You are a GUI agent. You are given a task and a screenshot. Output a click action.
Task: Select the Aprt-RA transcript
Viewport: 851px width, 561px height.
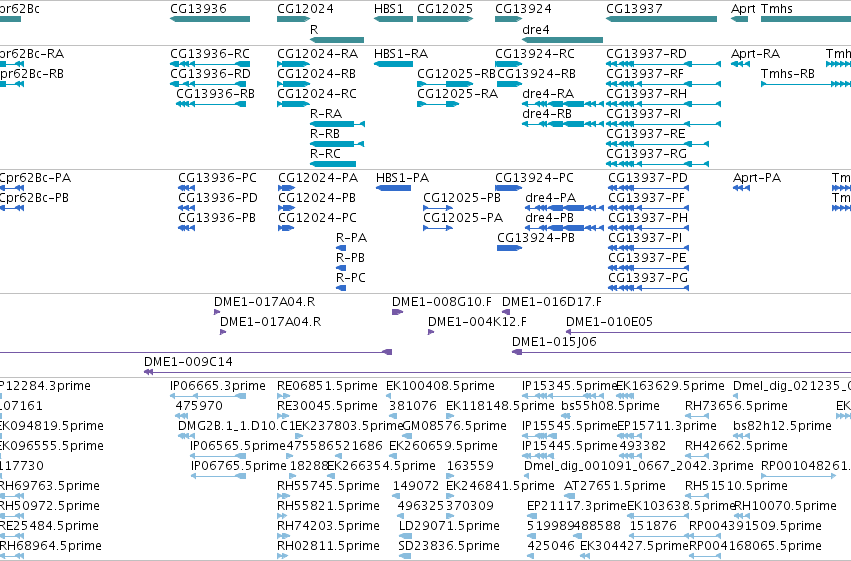[755, 54]
